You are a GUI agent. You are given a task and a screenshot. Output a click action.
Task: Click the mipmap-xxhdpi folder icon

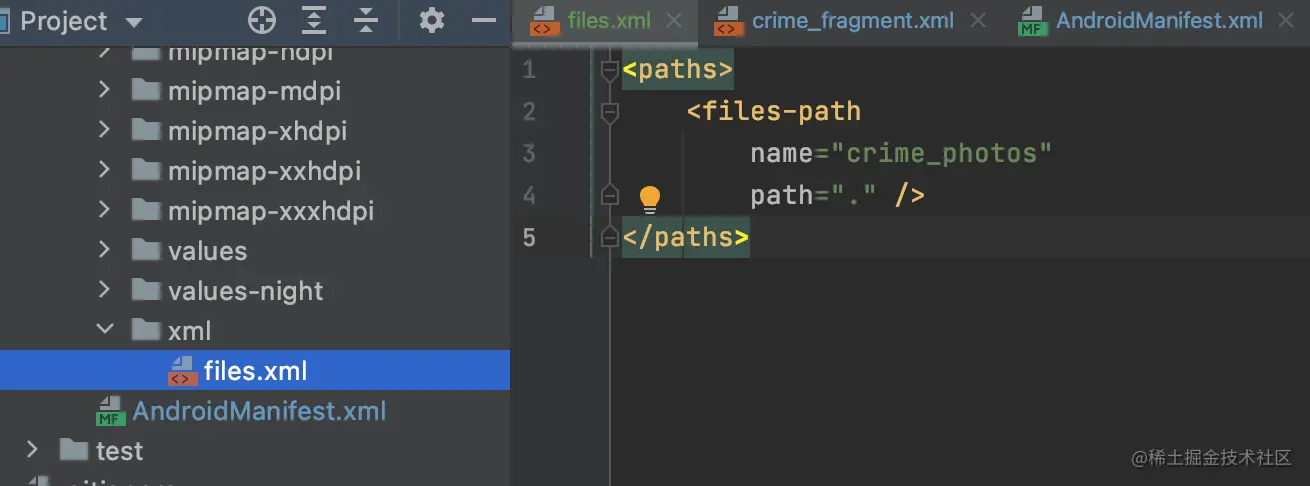(x=146, y=170)
